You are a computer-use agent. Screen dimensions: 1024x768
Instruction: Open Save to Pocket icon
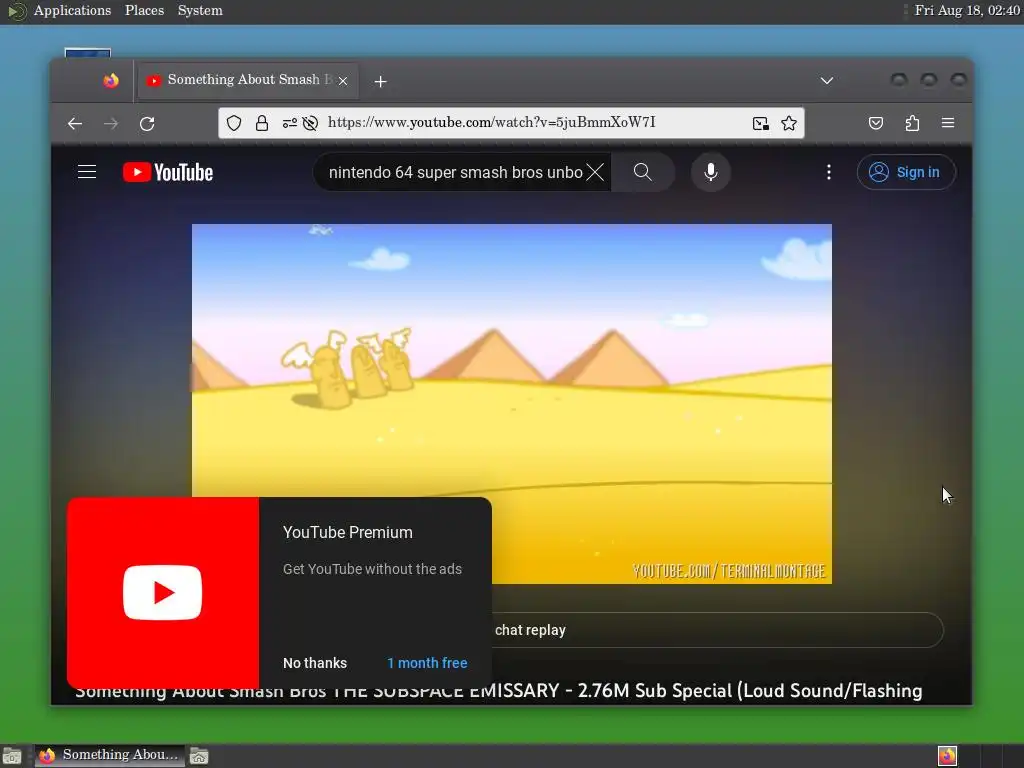coord(876,123)
